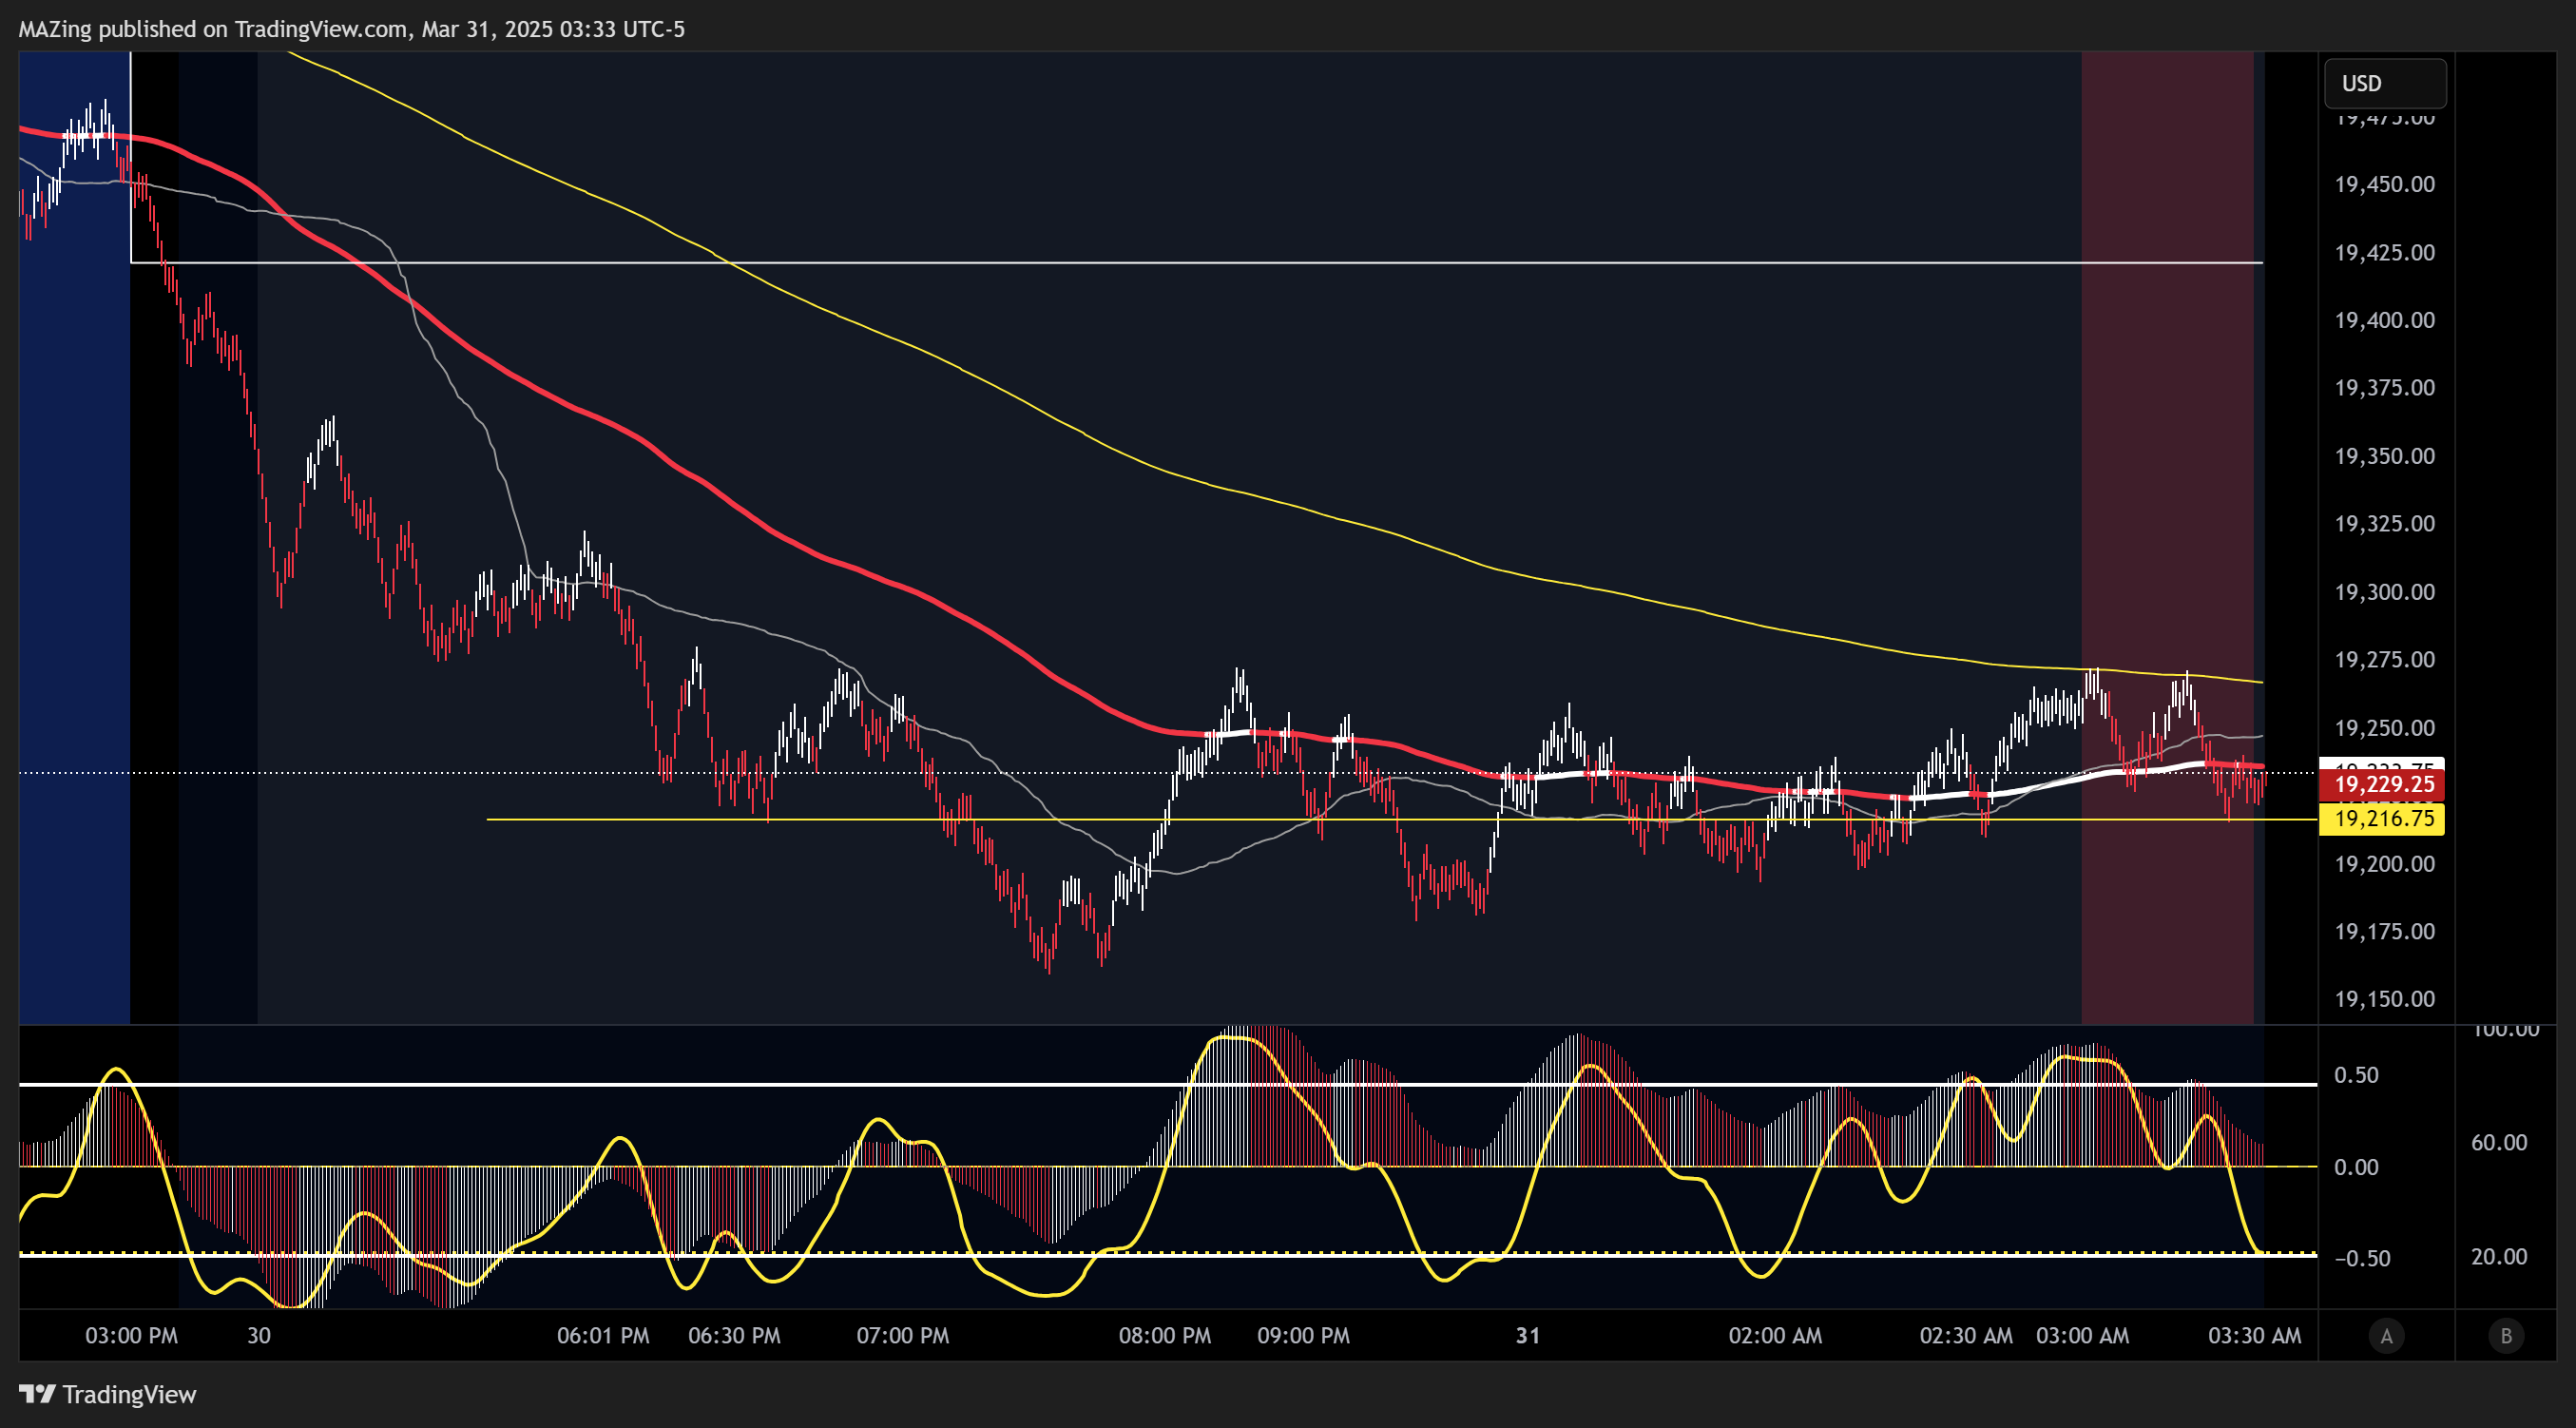The image size is (2576, 1428).
Task: Click the 03:00 PM time axis label
Action: coord(131,1336)
